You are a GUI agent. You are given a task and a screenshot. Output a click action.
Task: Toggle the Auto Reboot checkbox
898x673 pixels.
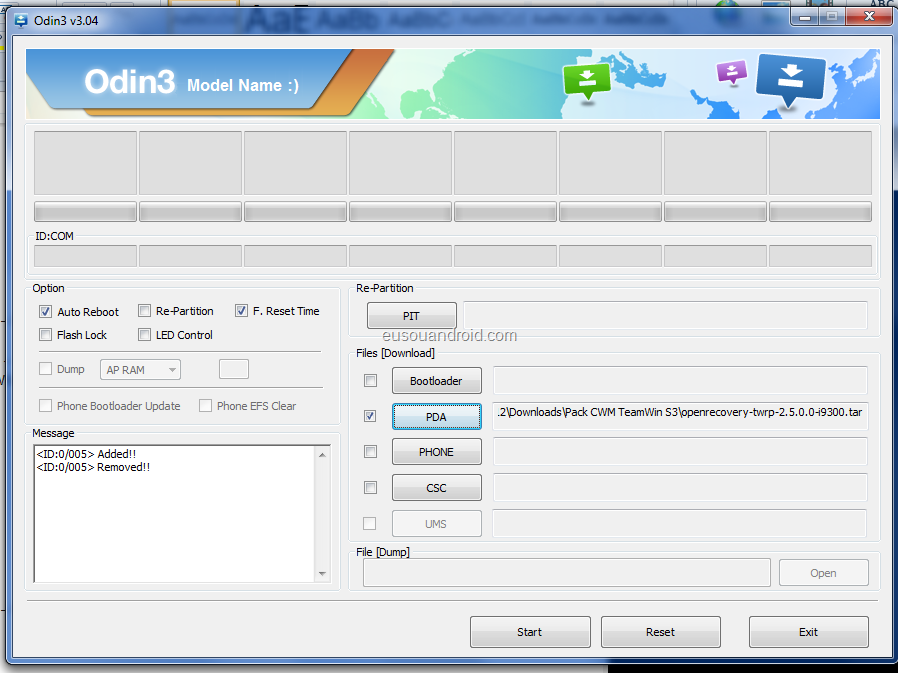45,312
